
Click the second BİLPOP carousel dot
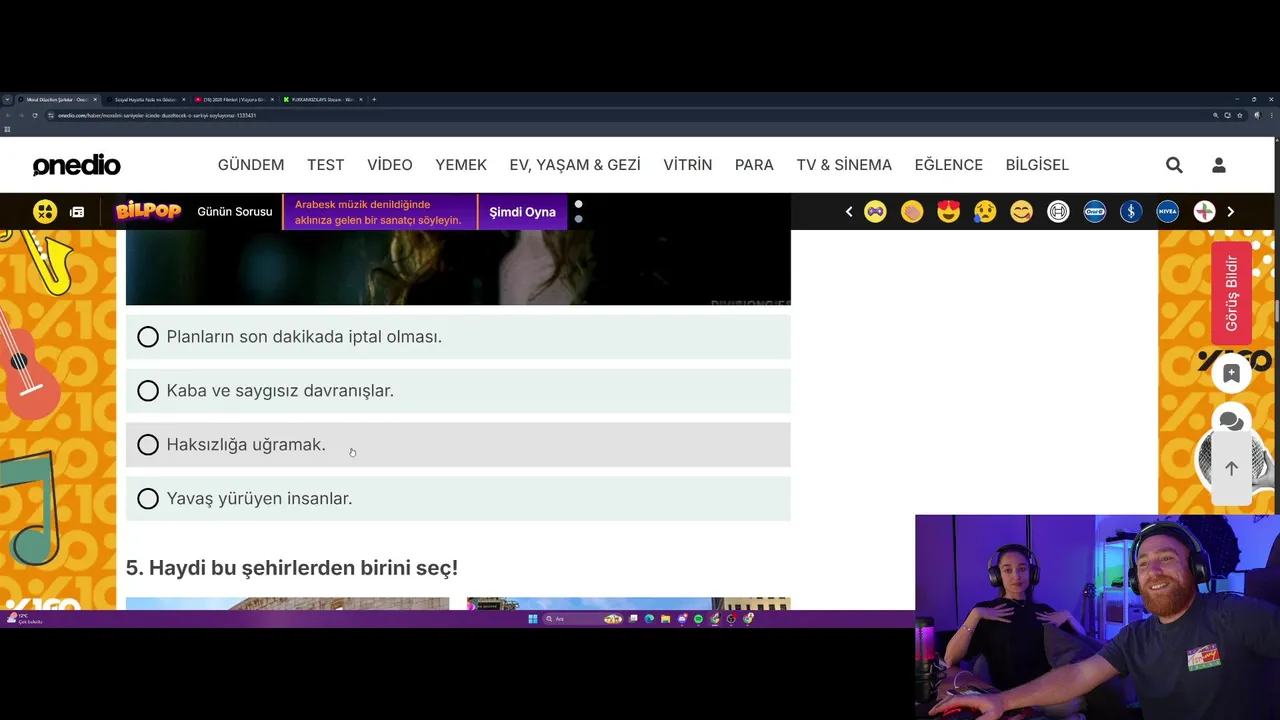(578, 219)
